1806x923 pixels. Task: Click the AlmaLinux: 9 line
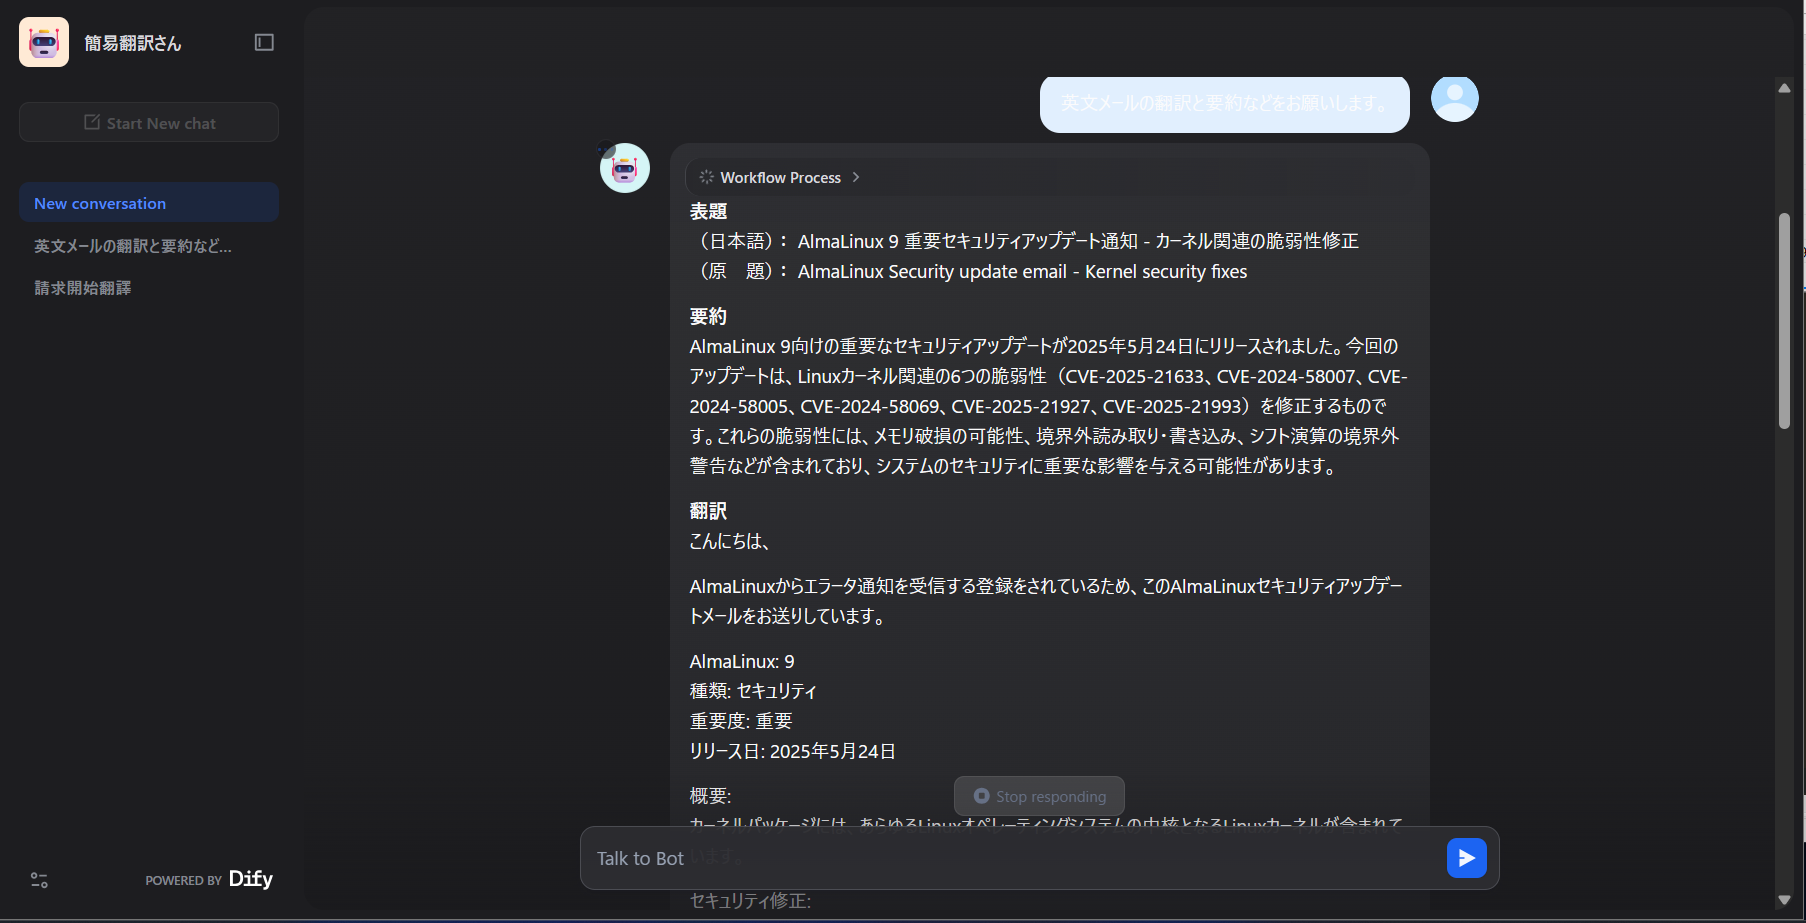tap(742, 661)
